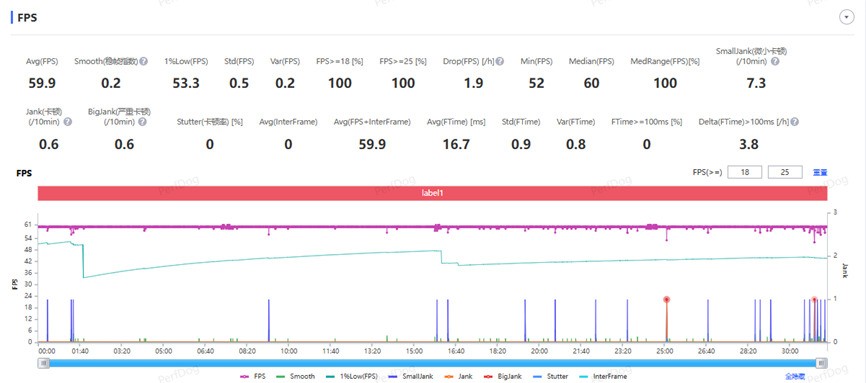Click the BigJank marker near the chart end
The width and height of the screenshot is (866, 383).
point(814,300)
